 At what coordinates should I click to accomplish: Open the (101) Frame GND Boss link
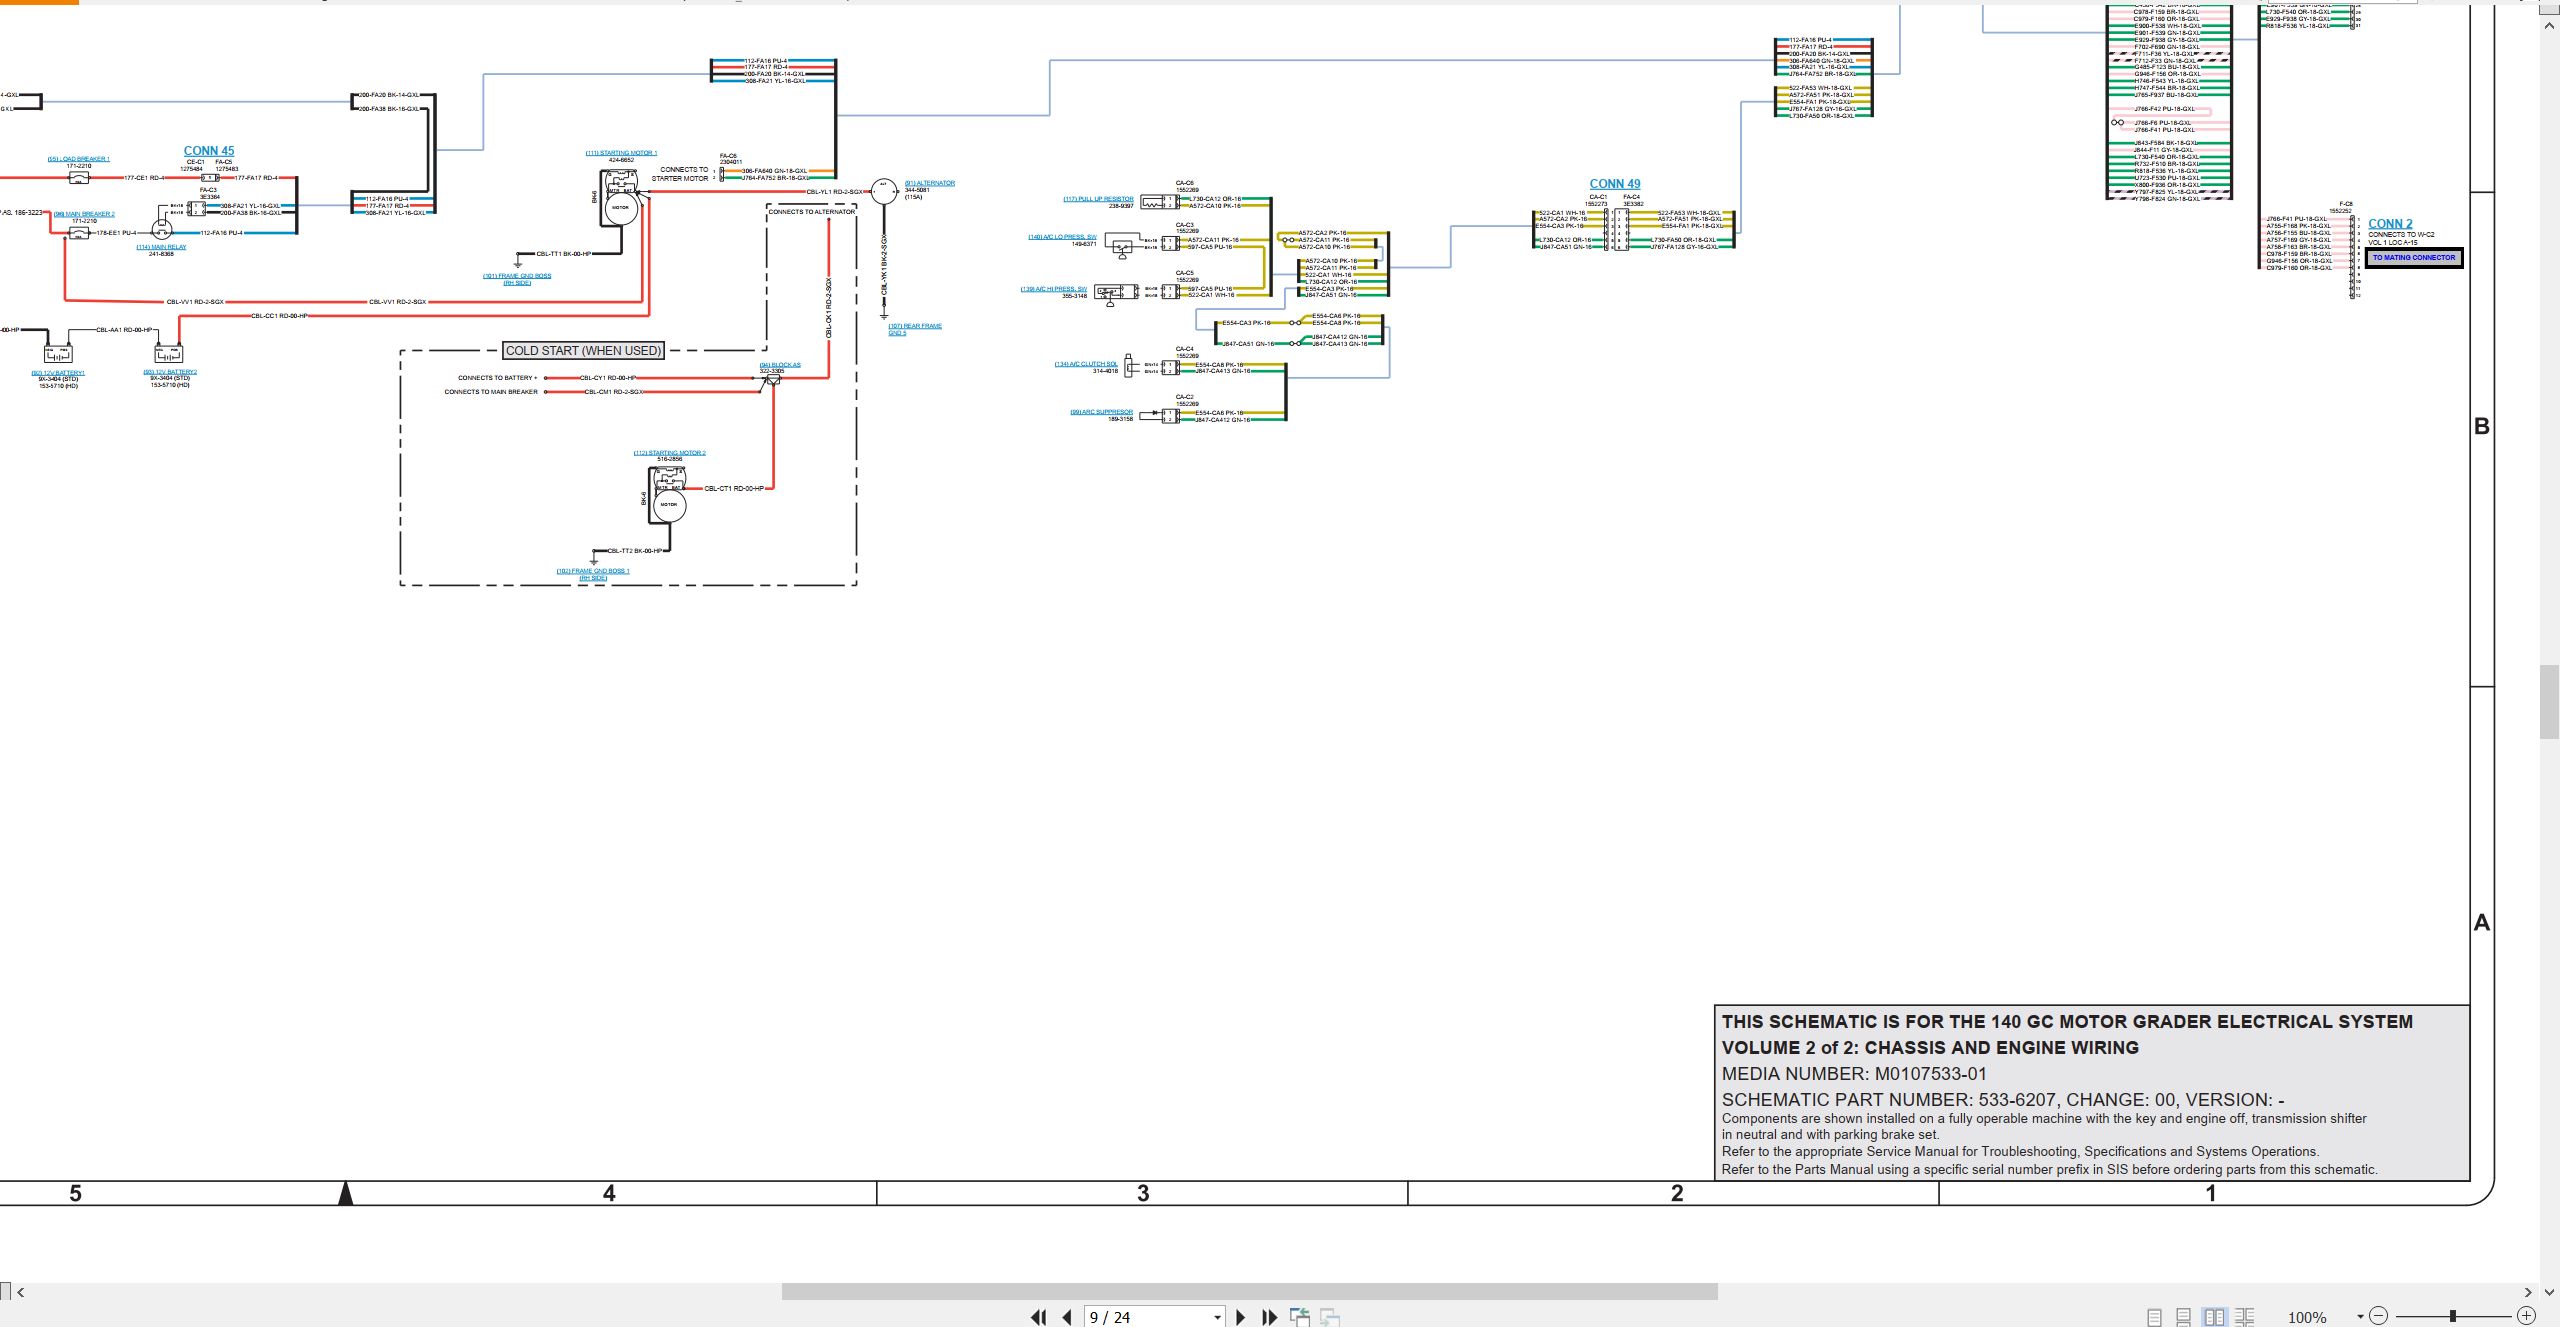click(517, 279)
